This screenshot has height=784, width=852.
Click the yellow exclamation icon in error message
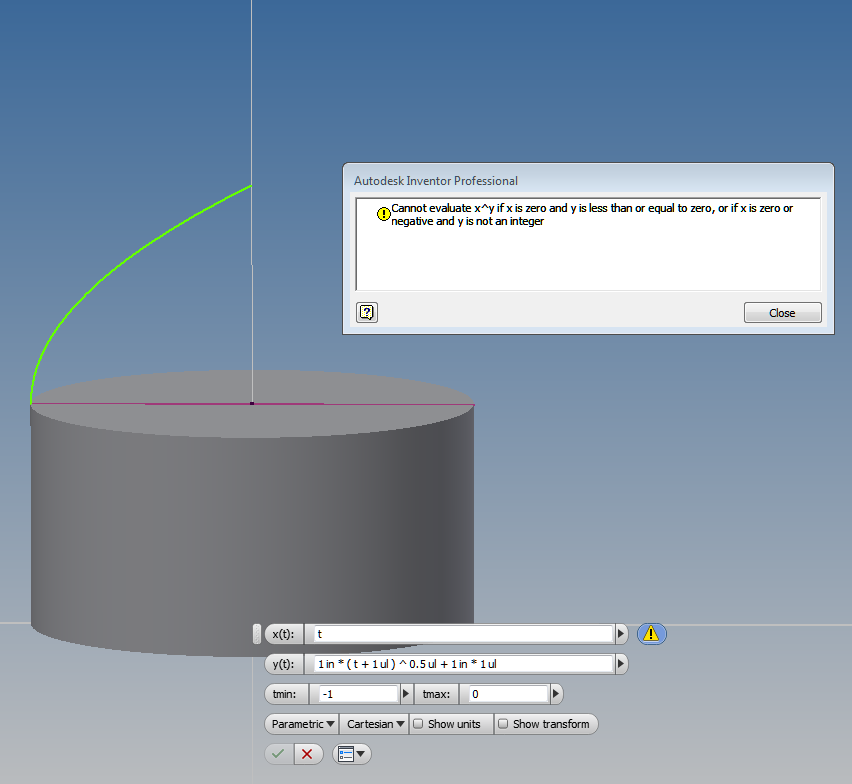[384, 214]
